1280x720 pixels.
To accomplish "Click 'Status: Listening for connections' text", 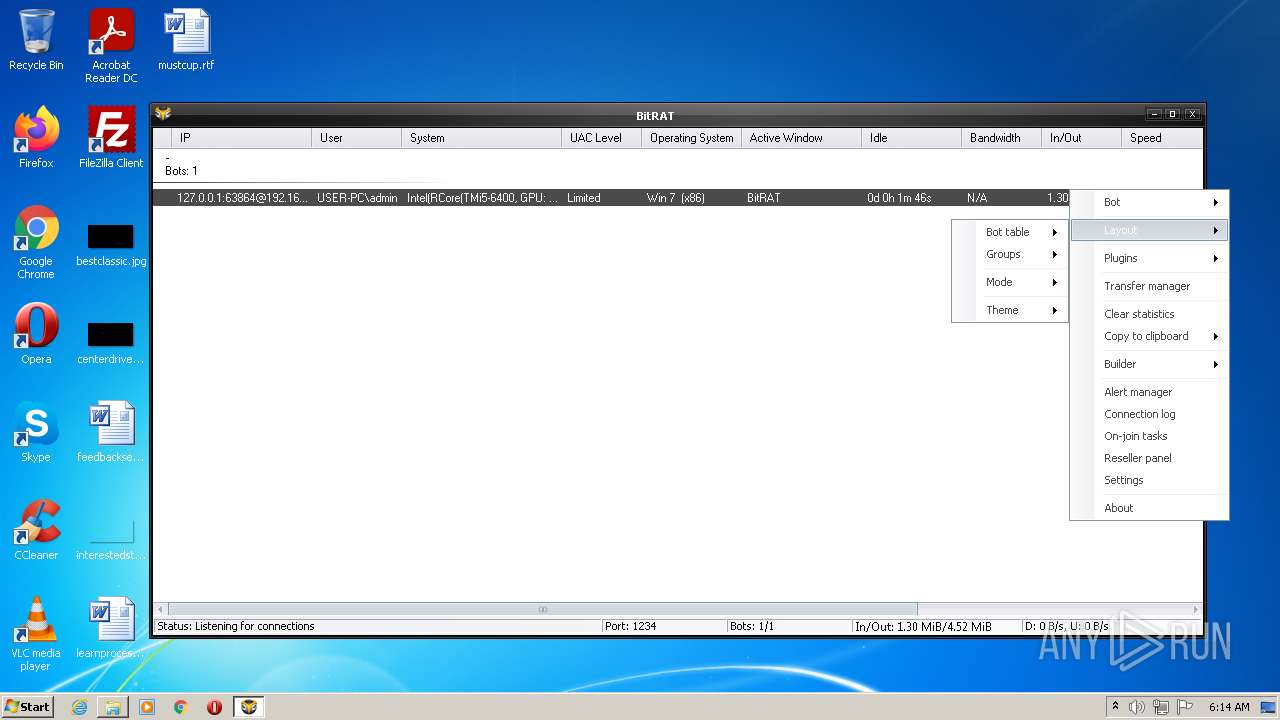I will point(236,626).
